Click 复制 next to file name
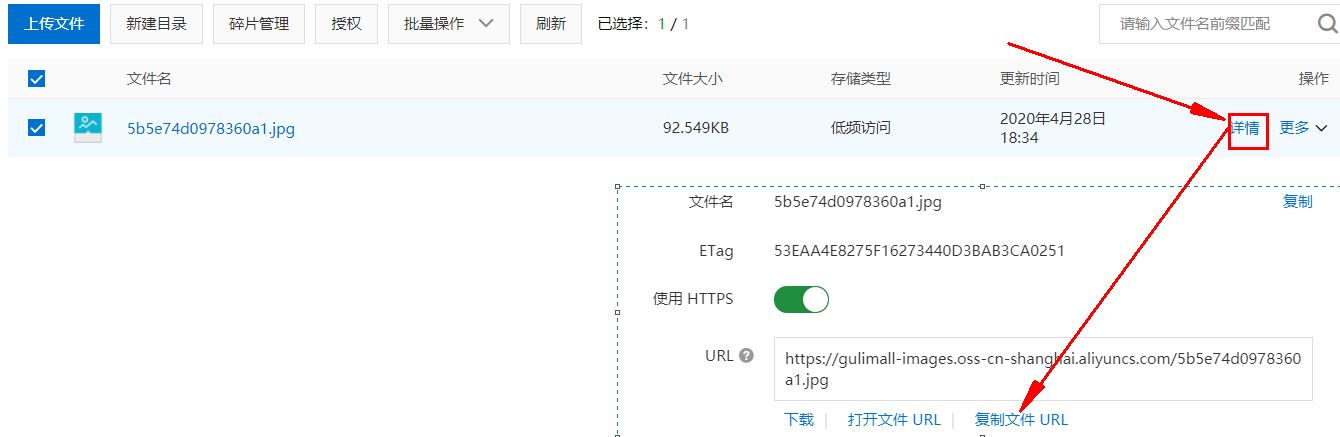The height and width of the screenshot is (437, 1340). (x=1297, y=202)
